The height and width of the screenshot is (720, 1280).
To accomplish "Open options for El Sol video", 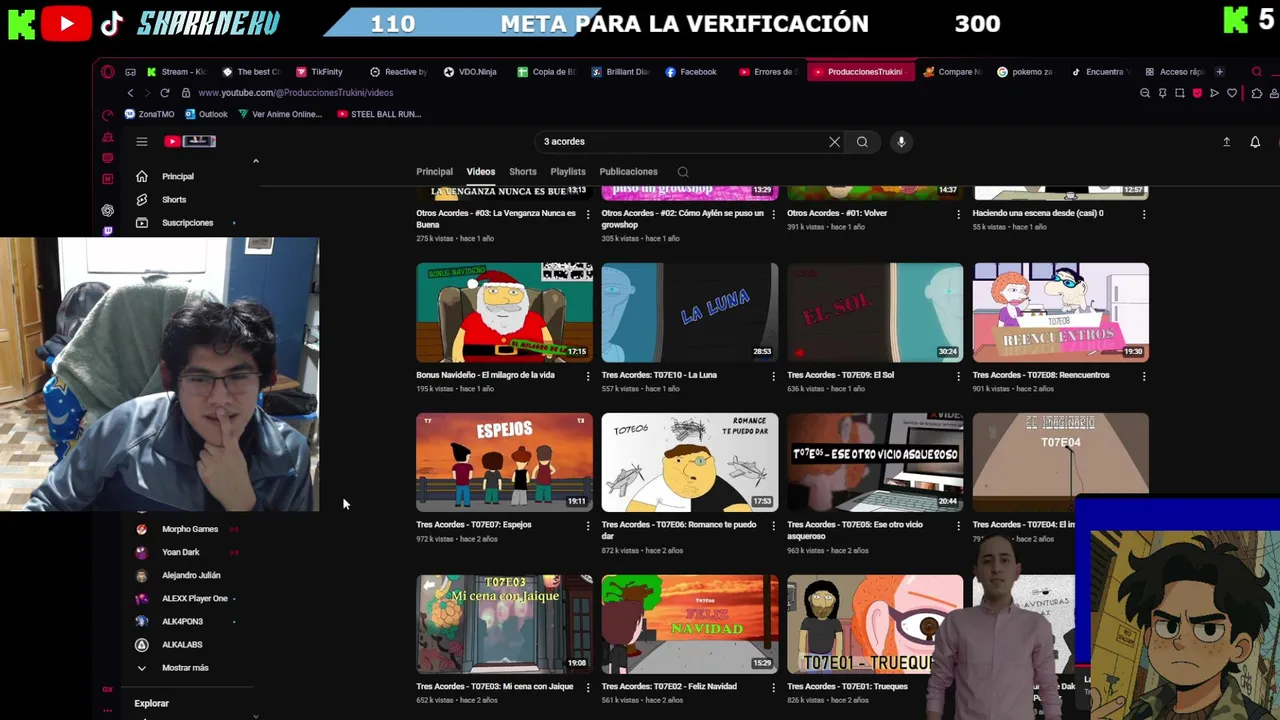I will 958,376.
